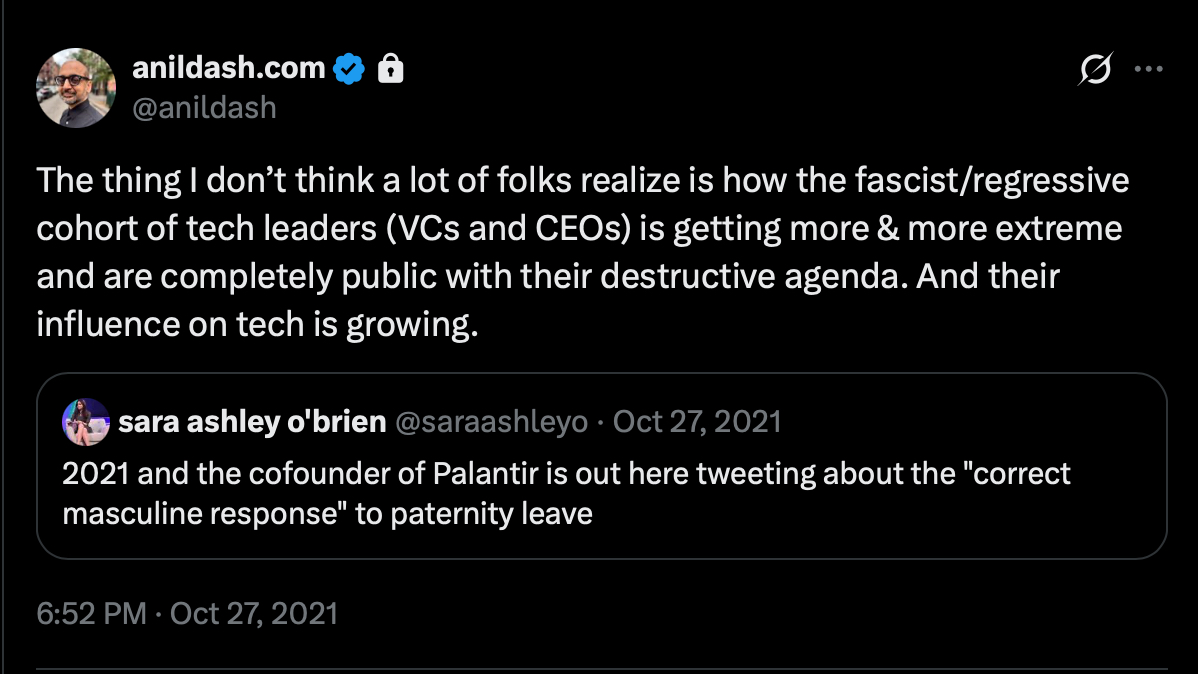The image size is (1198, 674).
Task: Click "influence on tech is growing" sentence
Action: [258, 325]
